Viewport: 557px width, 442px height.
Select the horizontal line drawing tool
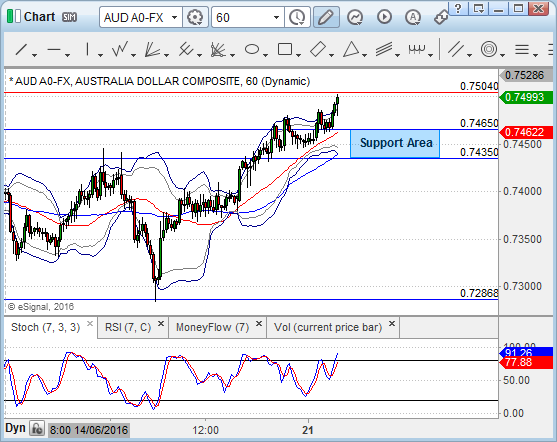click(54, 50)
